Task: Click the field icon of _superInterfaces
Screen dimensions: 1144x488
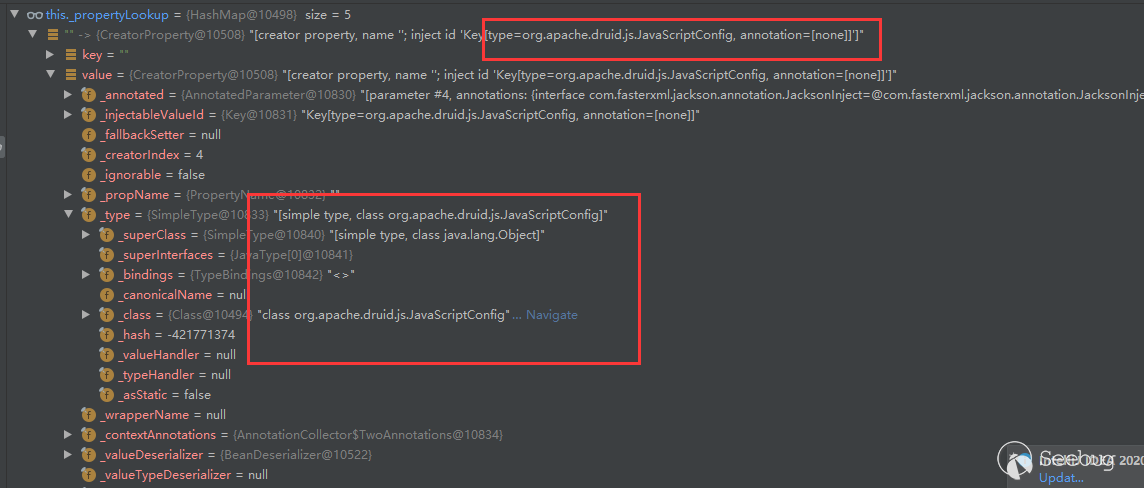Action: (107, 255)
